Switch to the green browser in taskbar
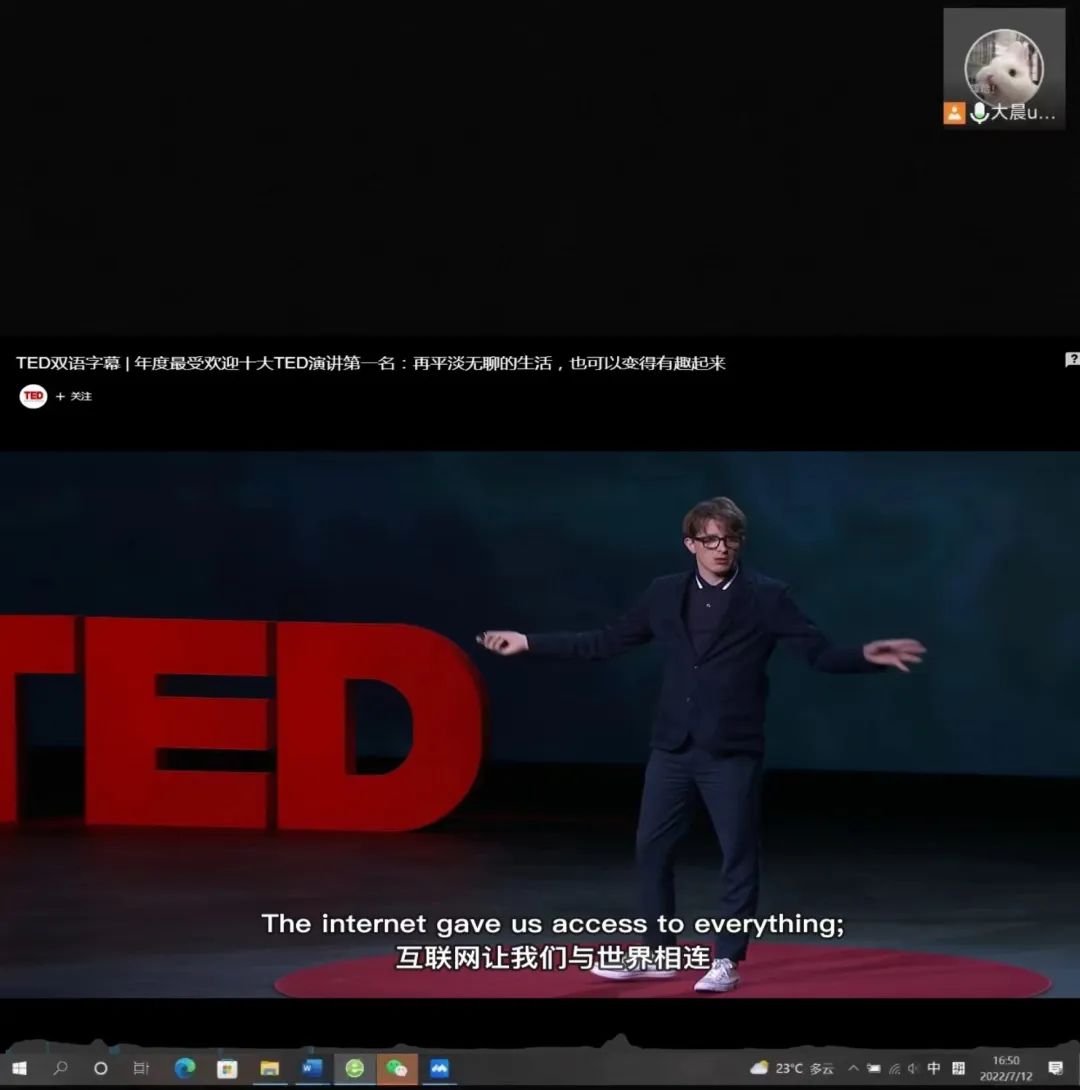Viewport: 1080px width, 1090px height. [355, 1068]
